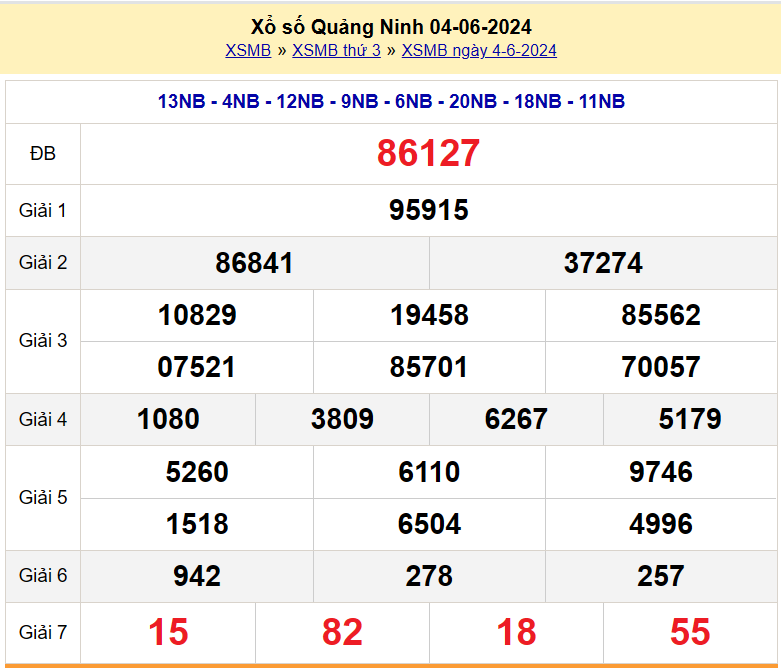Open 'XSMB ngày 4-6-2024' link
This screenshot has width=781, height=668.
coord(479,51)
